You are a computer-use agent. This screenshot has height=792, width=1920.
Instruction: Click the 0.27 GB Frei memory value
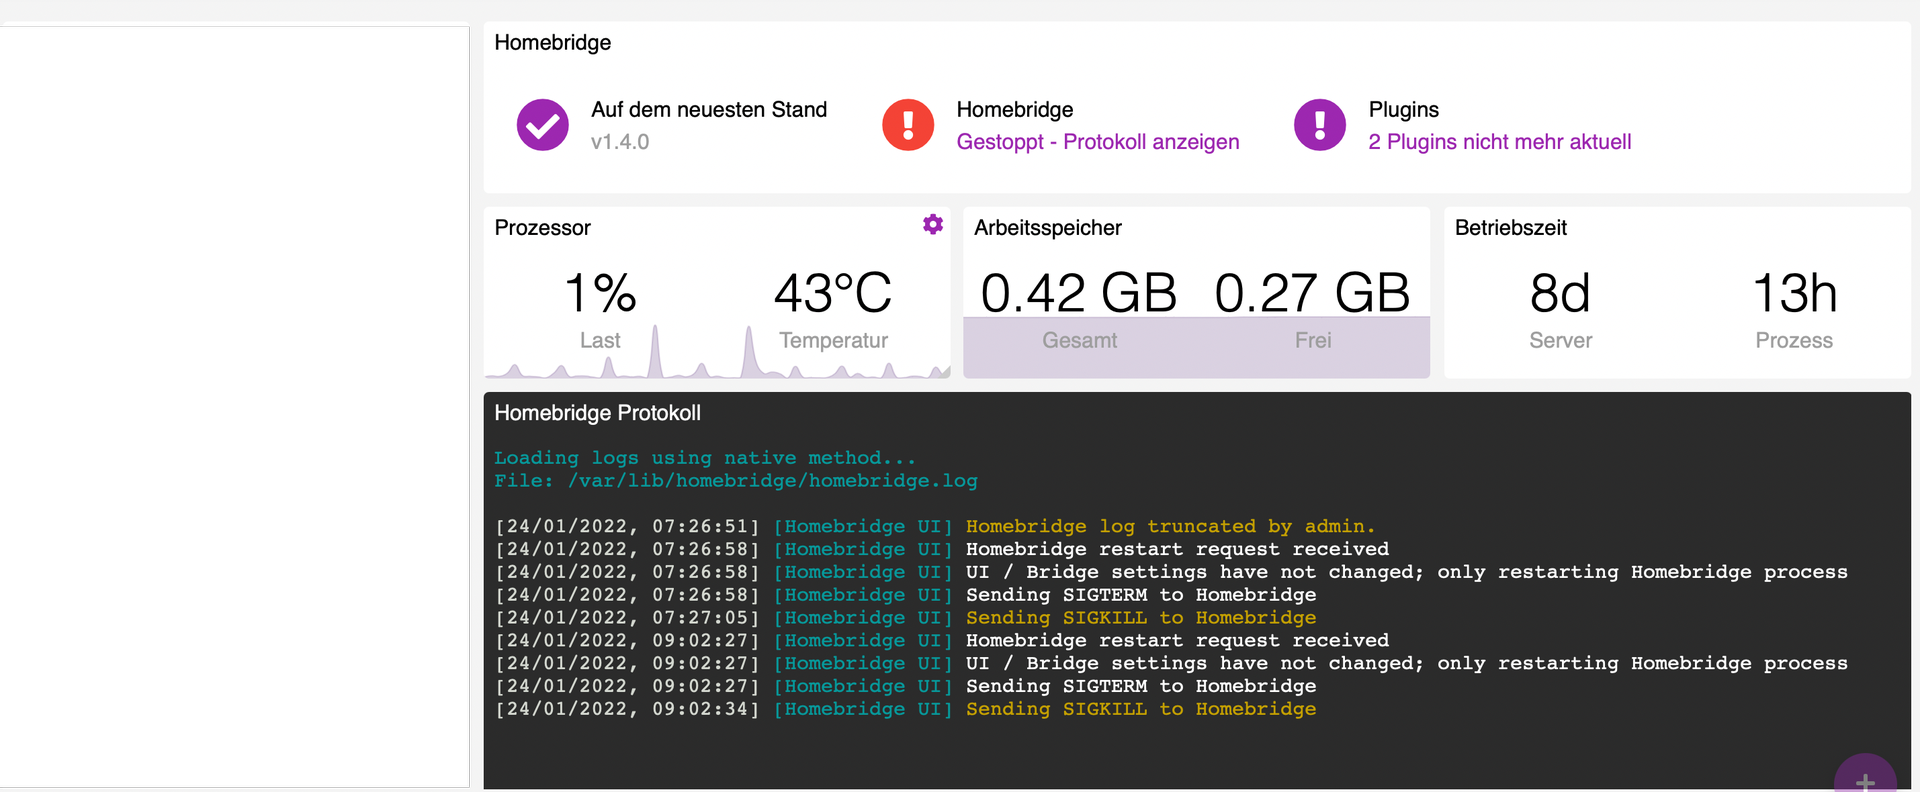[1312, 294]
